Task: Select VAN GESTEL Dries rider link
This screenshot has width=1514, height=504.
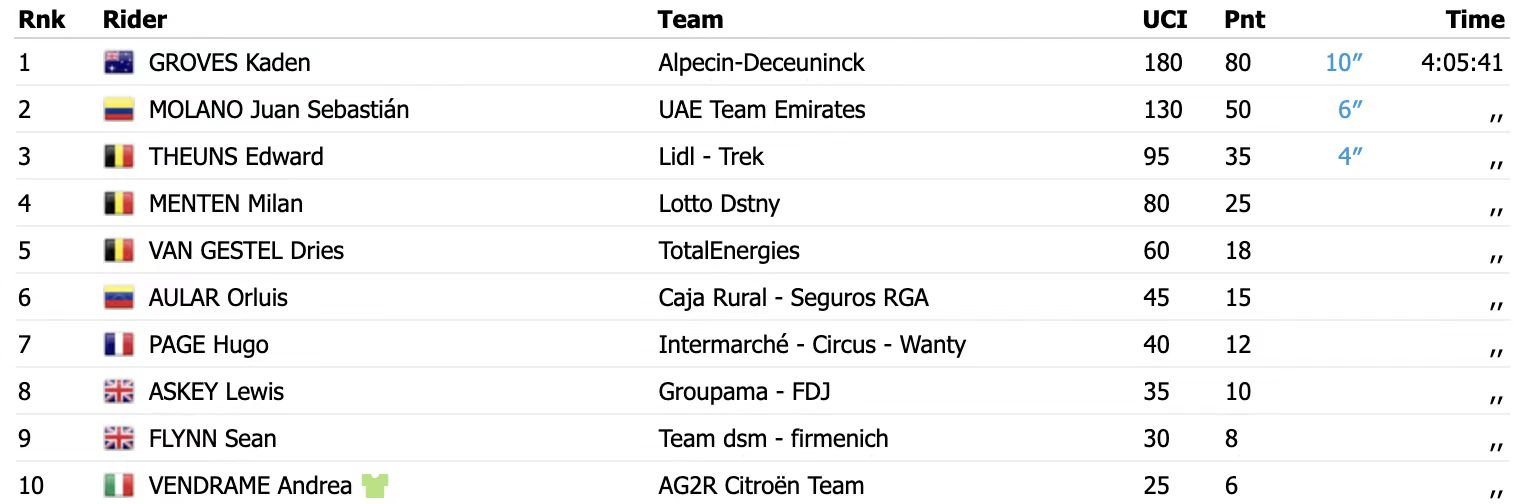Action: tap(246, 251)
